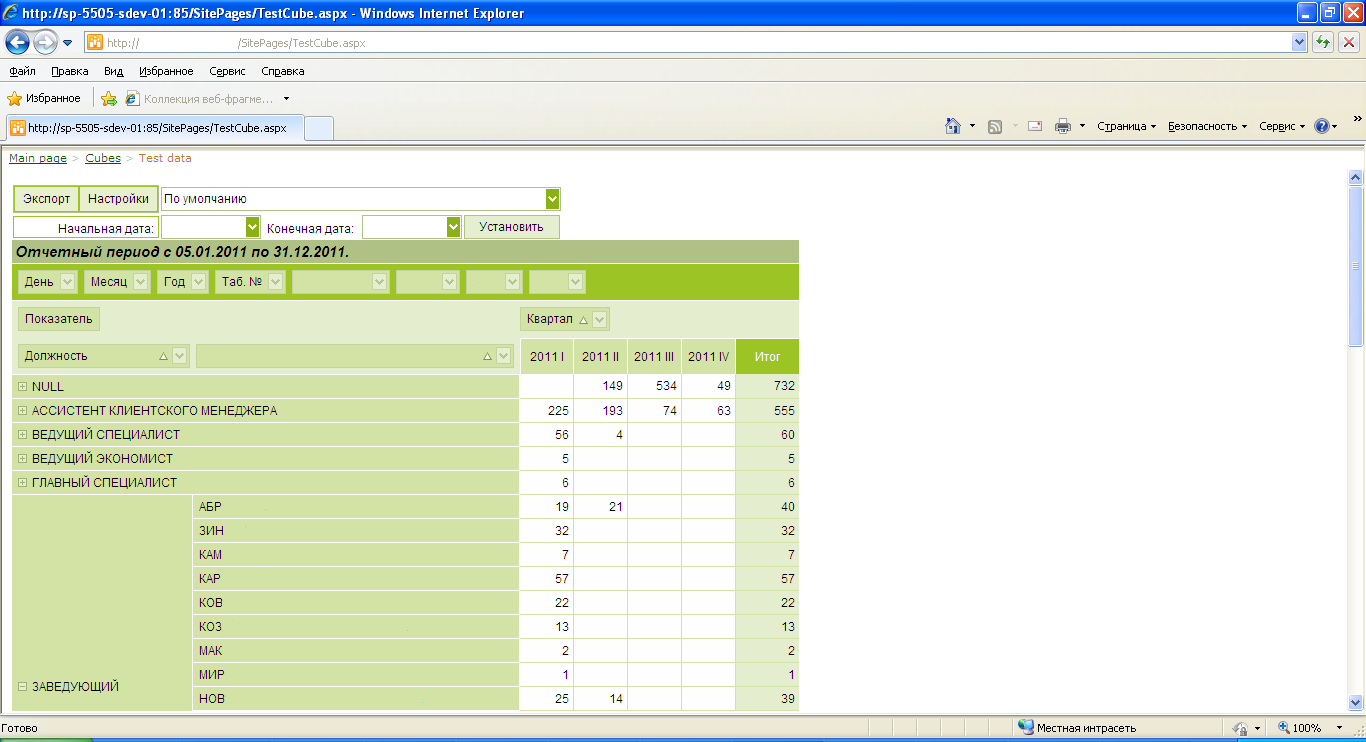Click the Home page icon
This screenshot has height=742, width=1366.
click(x=953, y=126)
